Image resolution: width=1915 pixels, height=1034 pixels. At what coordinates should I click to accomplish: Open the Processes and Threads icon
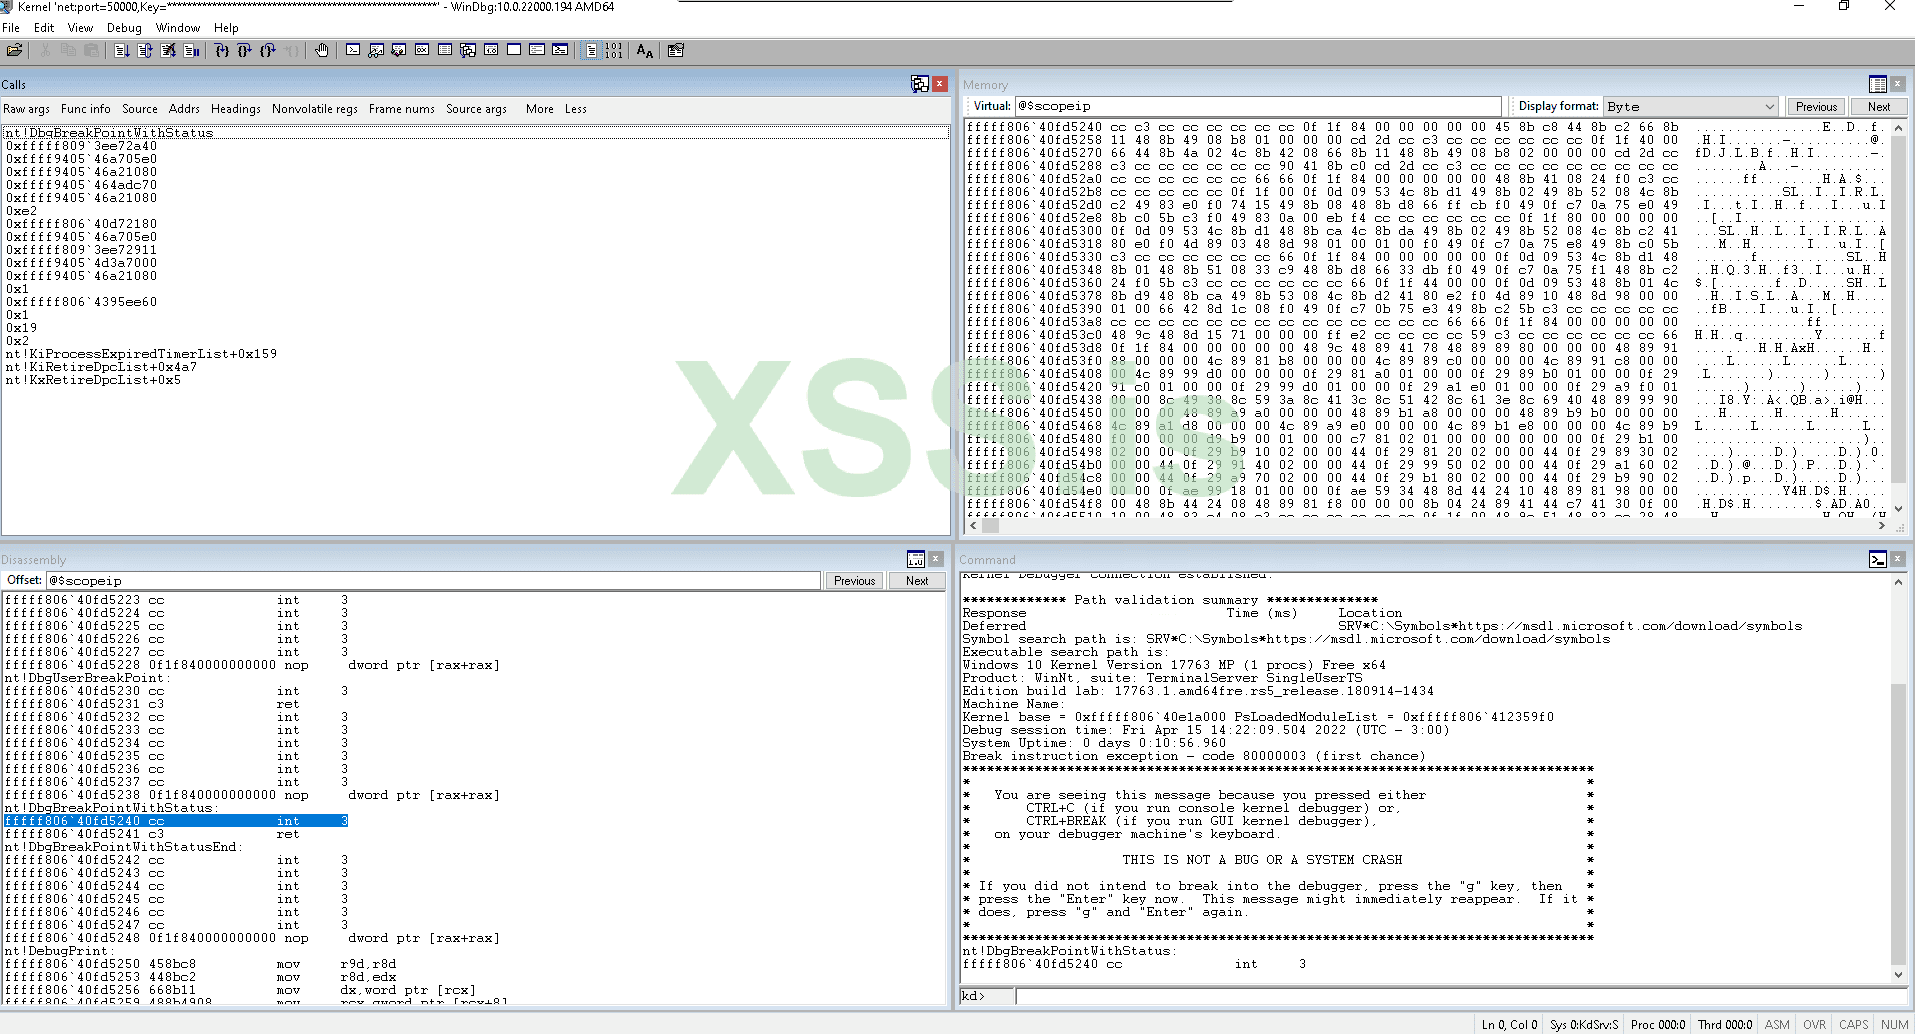tap(537, 50)
